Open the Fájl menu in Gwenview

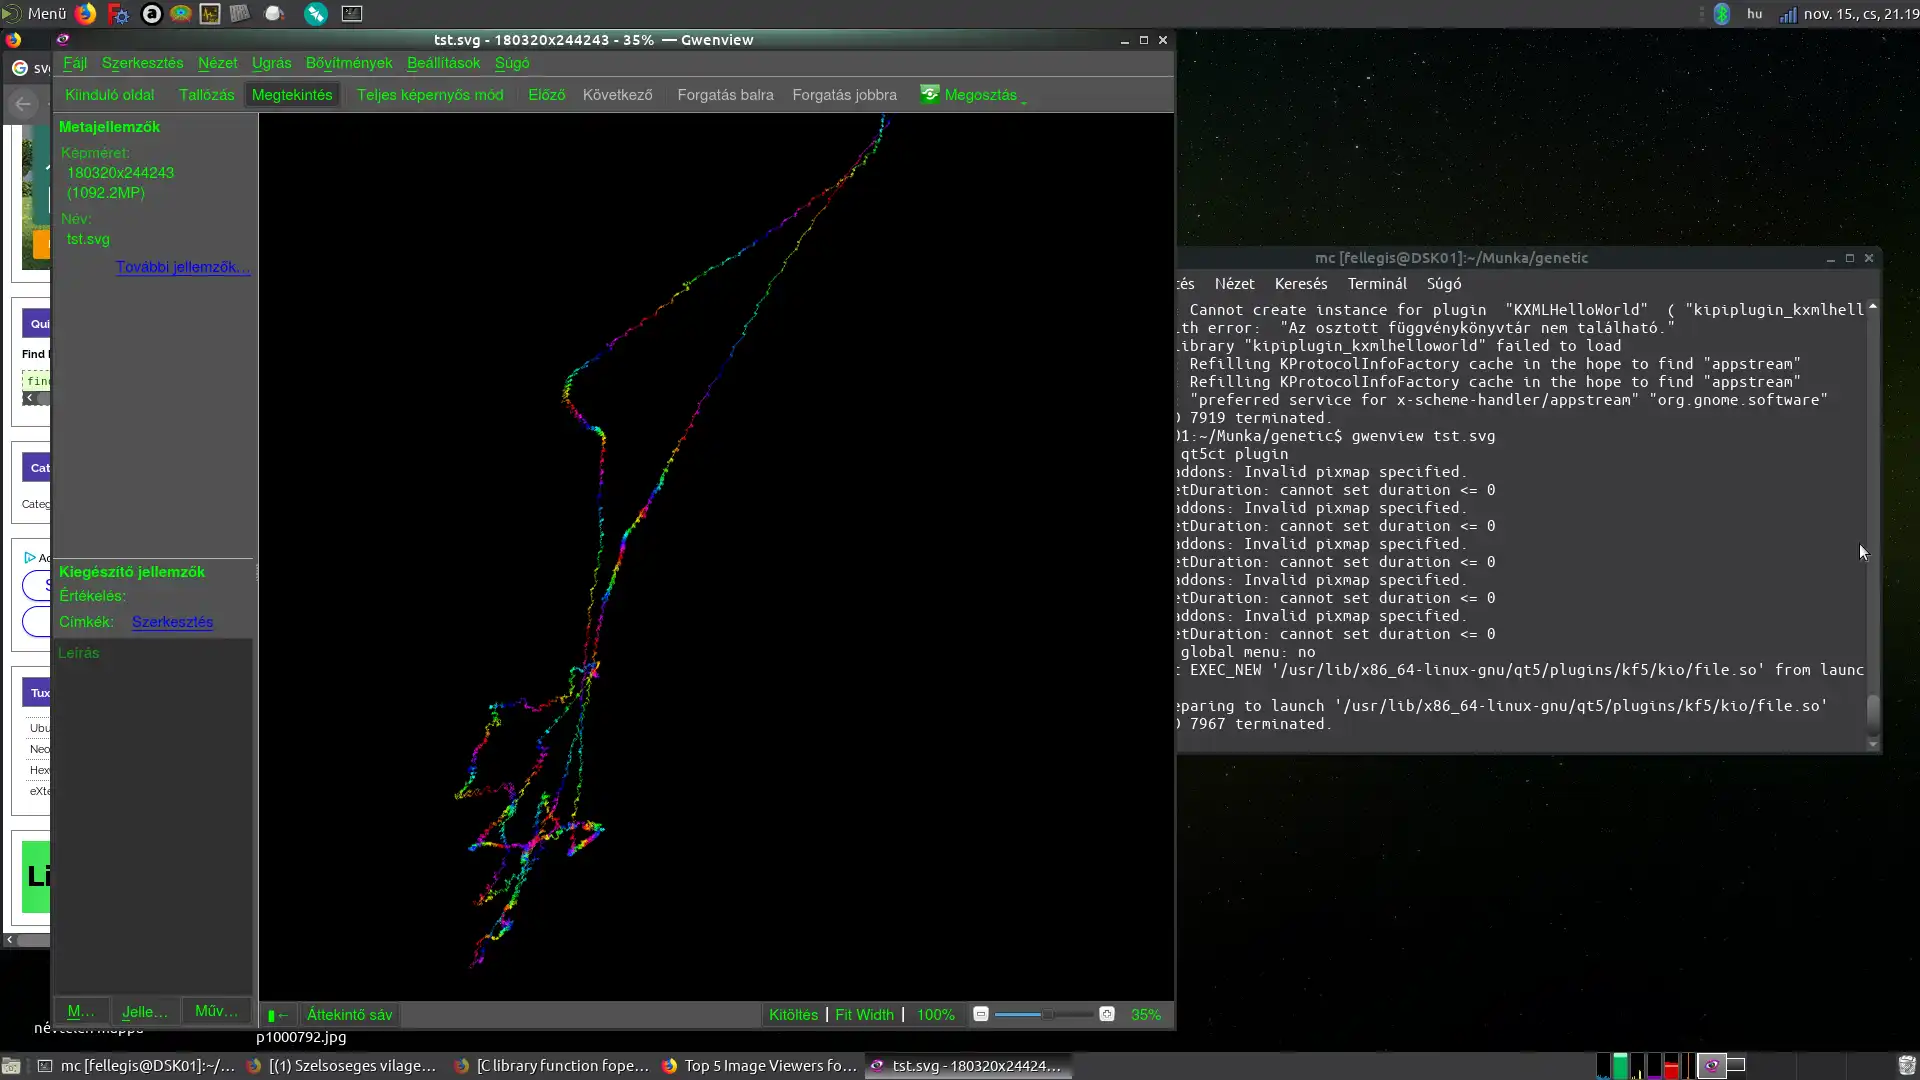75,62
